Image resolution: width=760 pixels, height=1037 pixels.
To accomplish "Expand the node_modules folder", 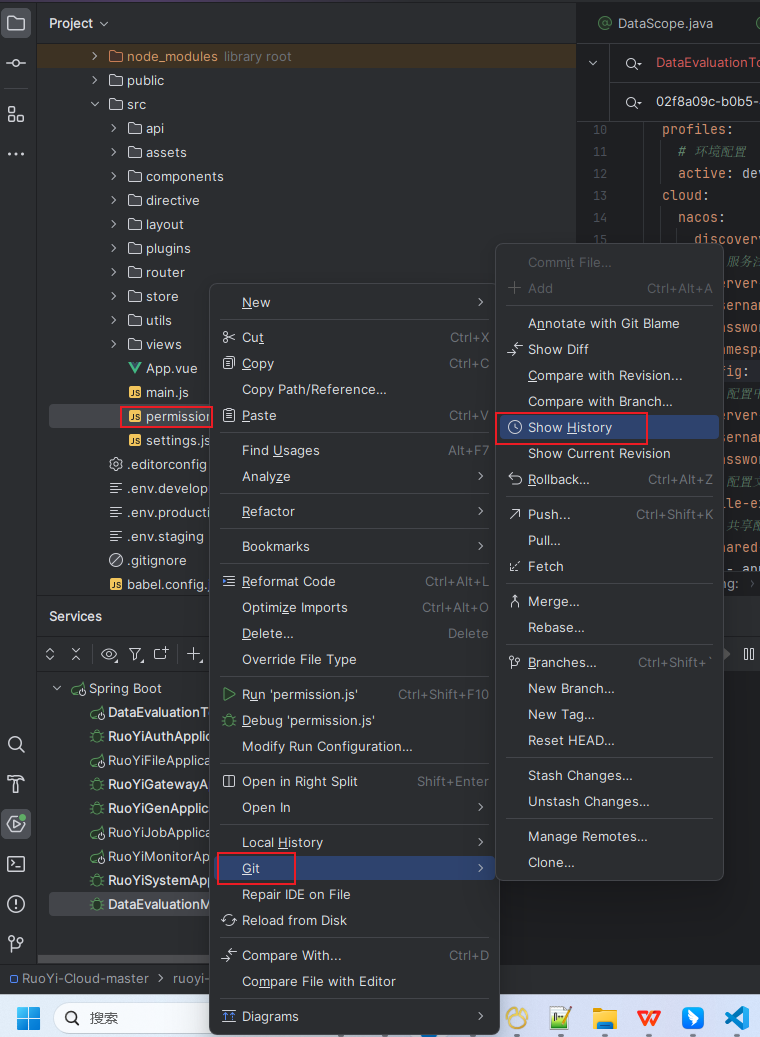I will [x=95, y=56].
